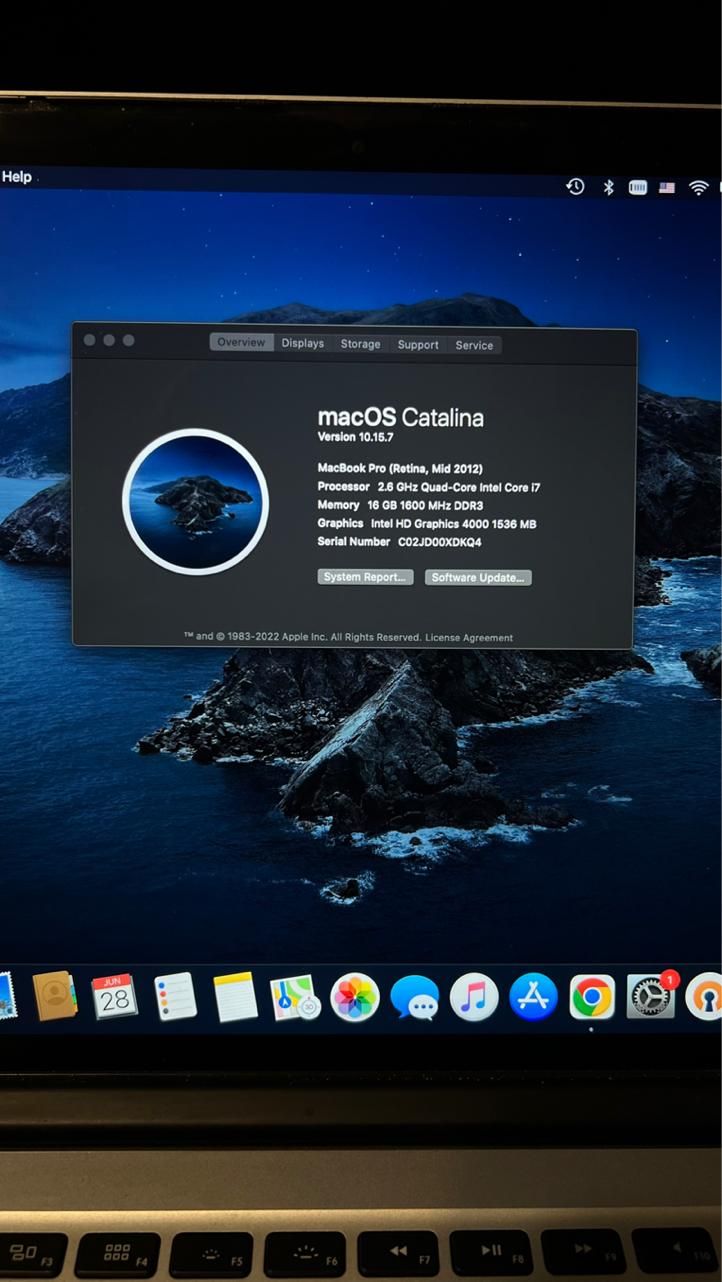Open System Preferences with the badge
722x1282 pixels.
[651, 997]
